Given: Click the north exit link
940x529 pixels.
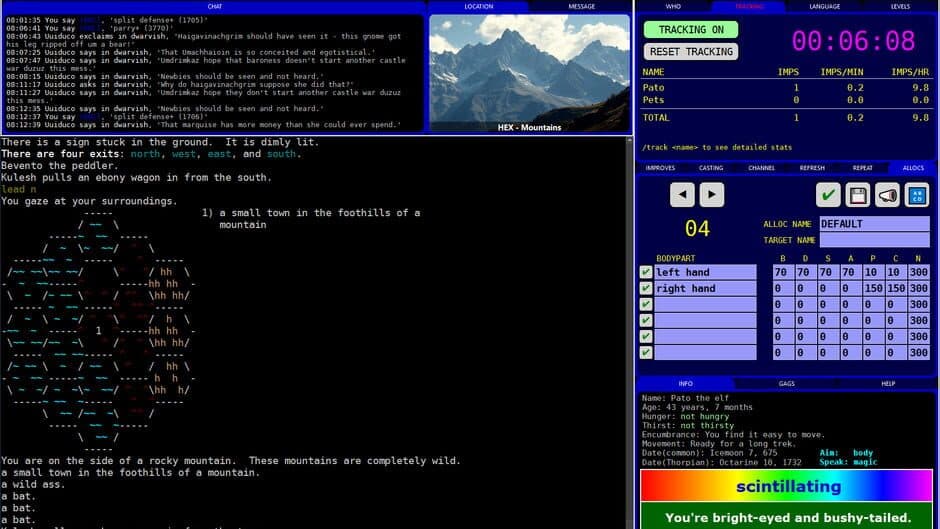Looking at the screenshot, I should click(145, 154).
